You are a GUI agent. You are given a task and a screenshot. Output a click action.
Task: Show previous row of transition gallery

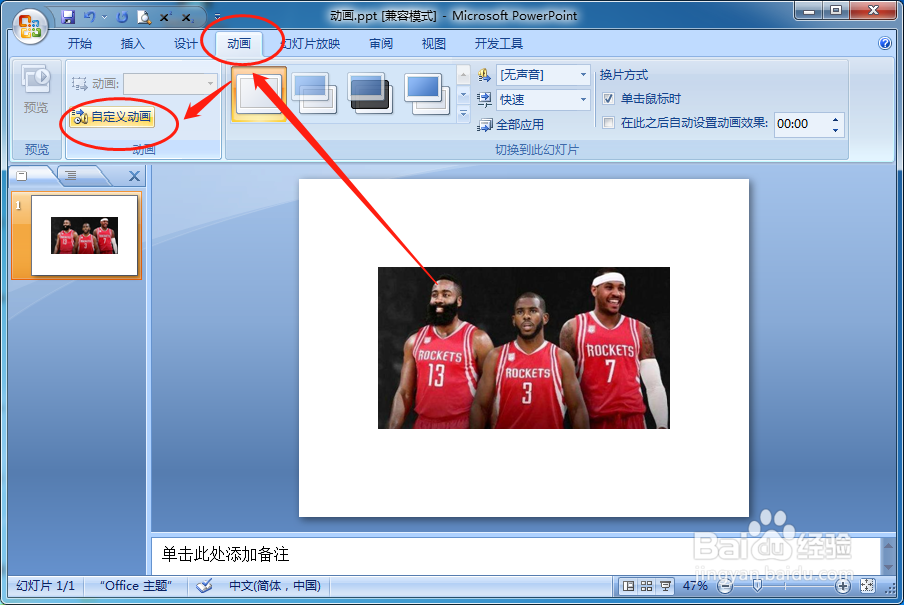[464, 75]
